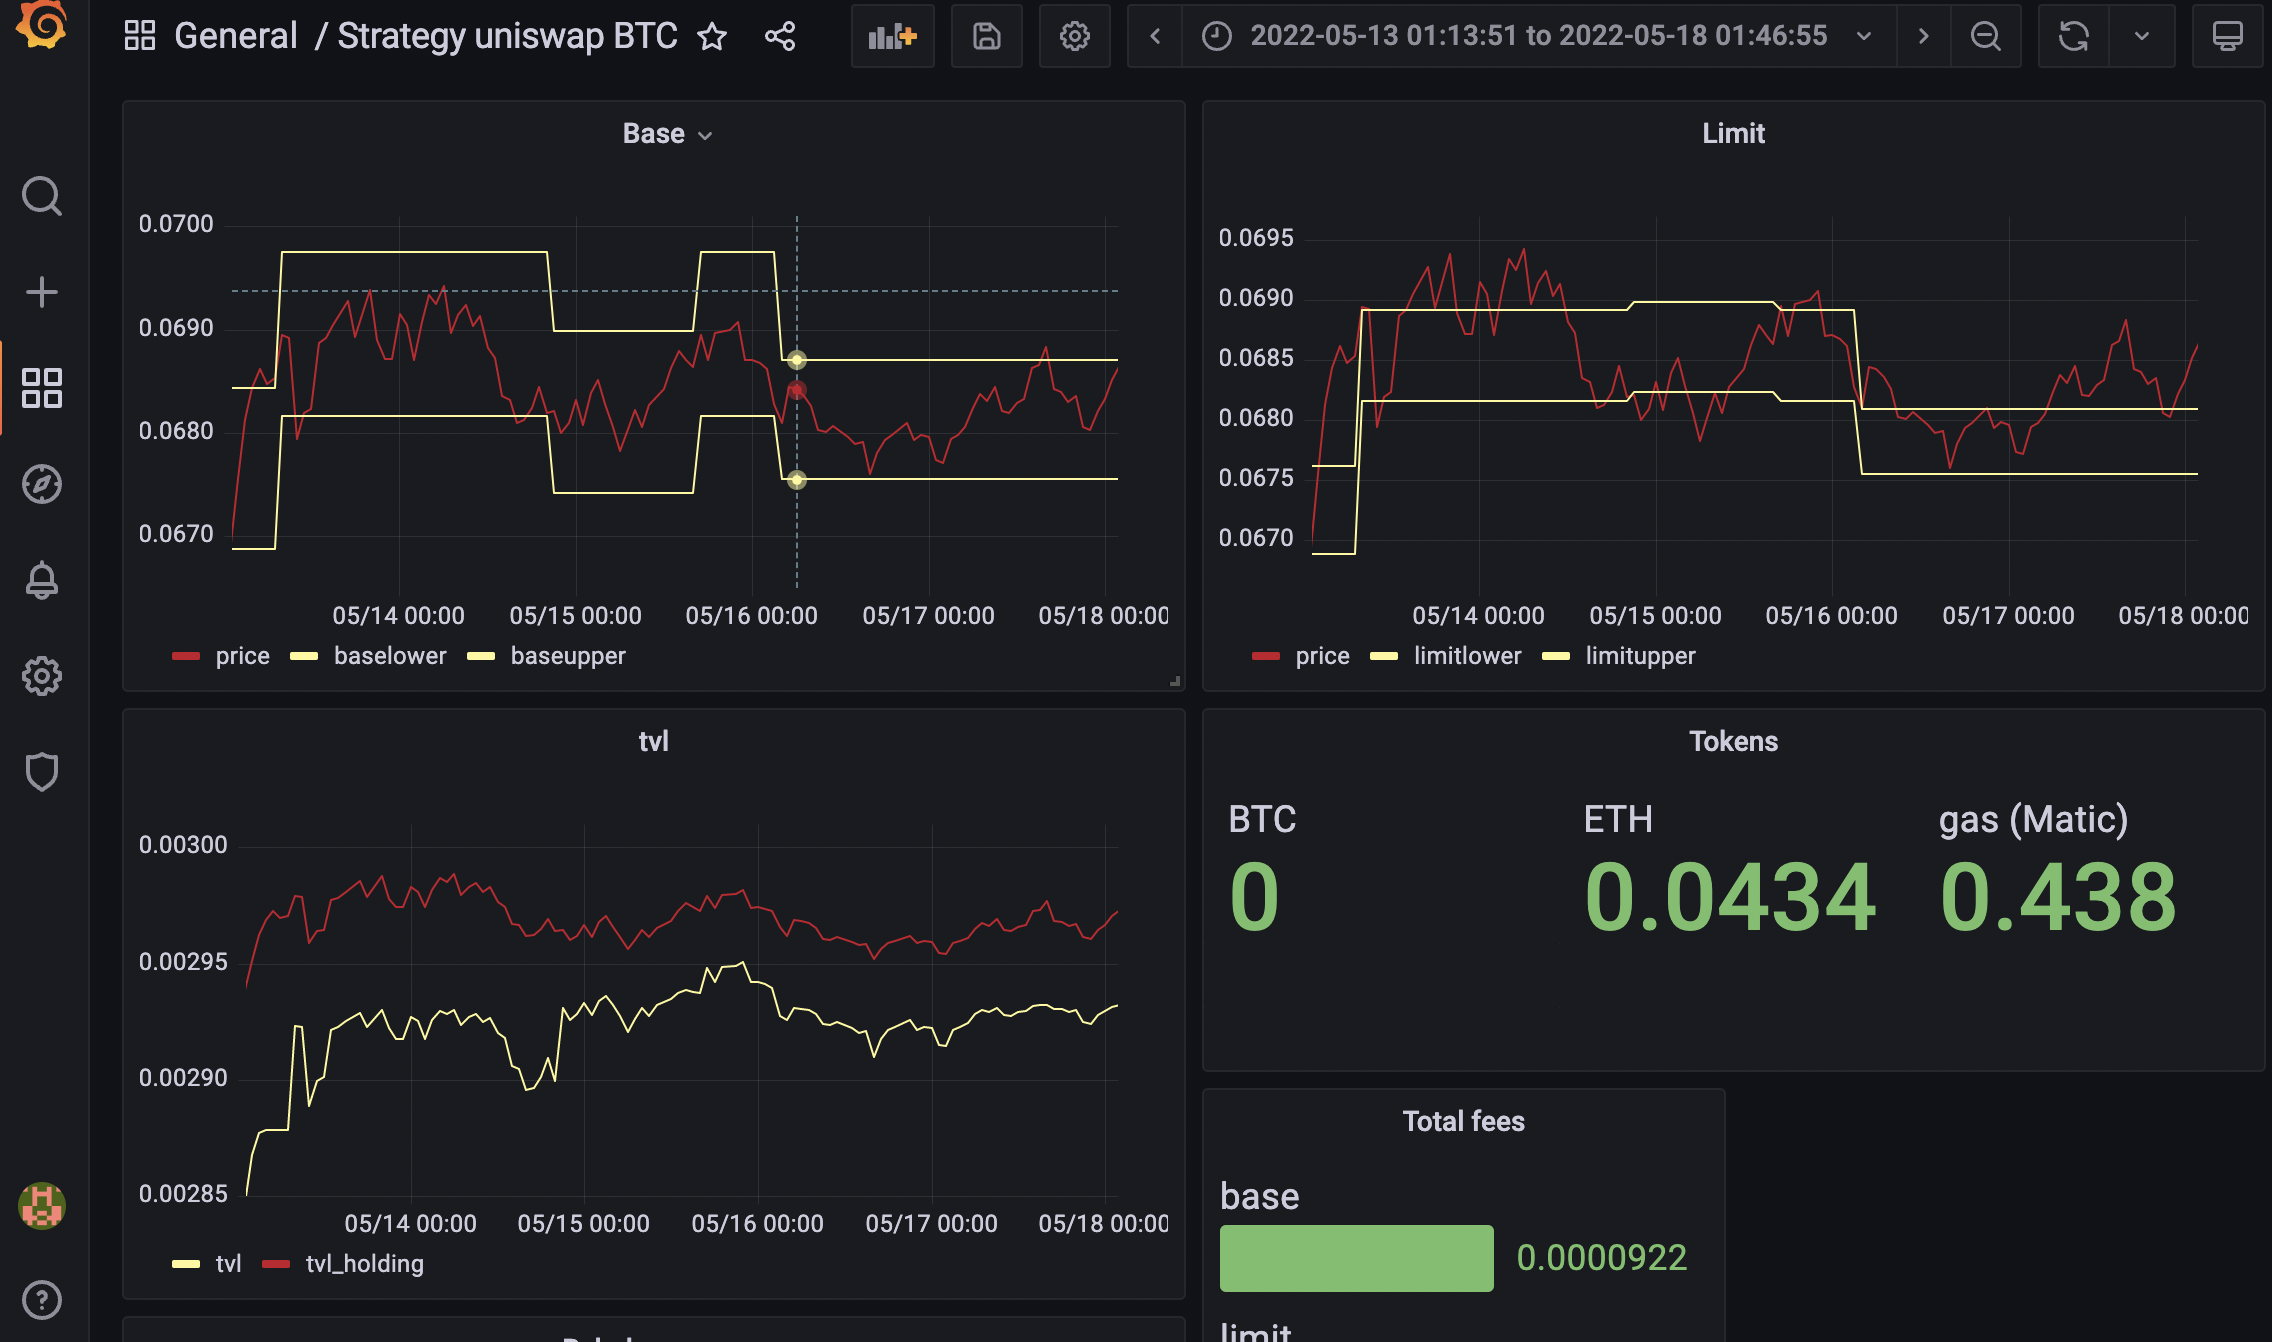This screenshot has height=1342, width=2272.
Task: Toggle limitupper series in Limit legend
Action: (x=1640, y=656)
